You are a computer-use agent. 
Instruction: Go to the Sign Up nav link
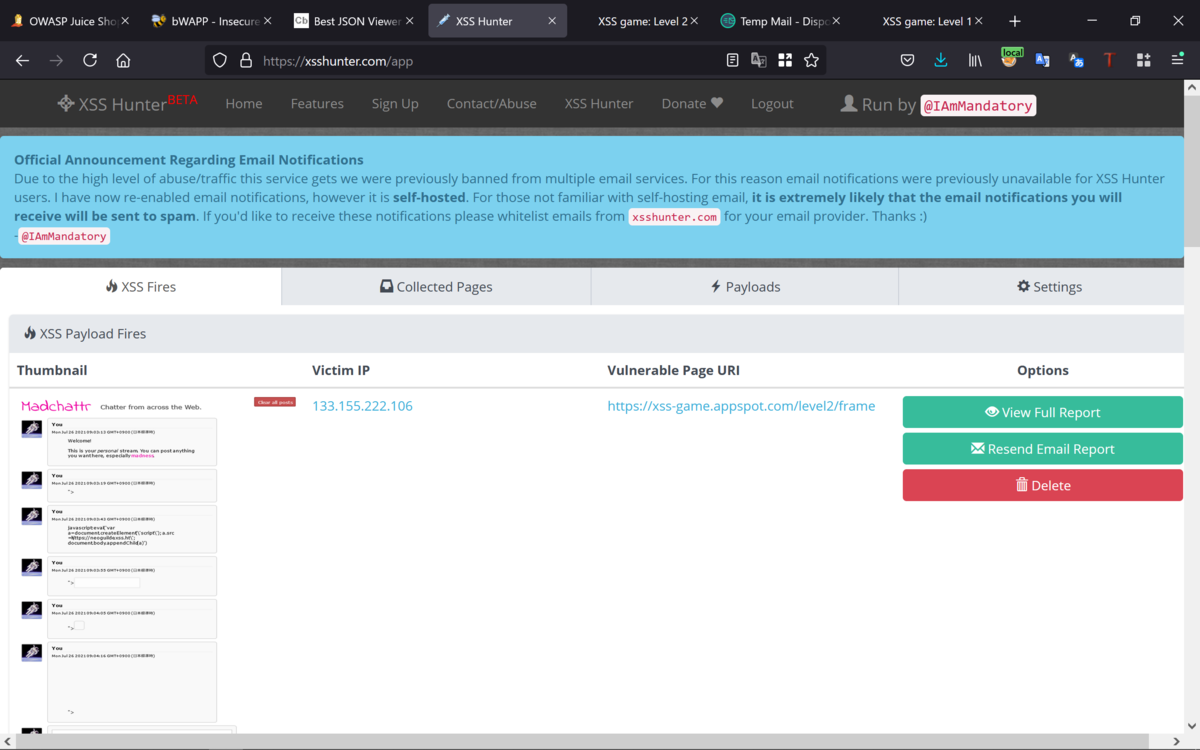(395, 104)
